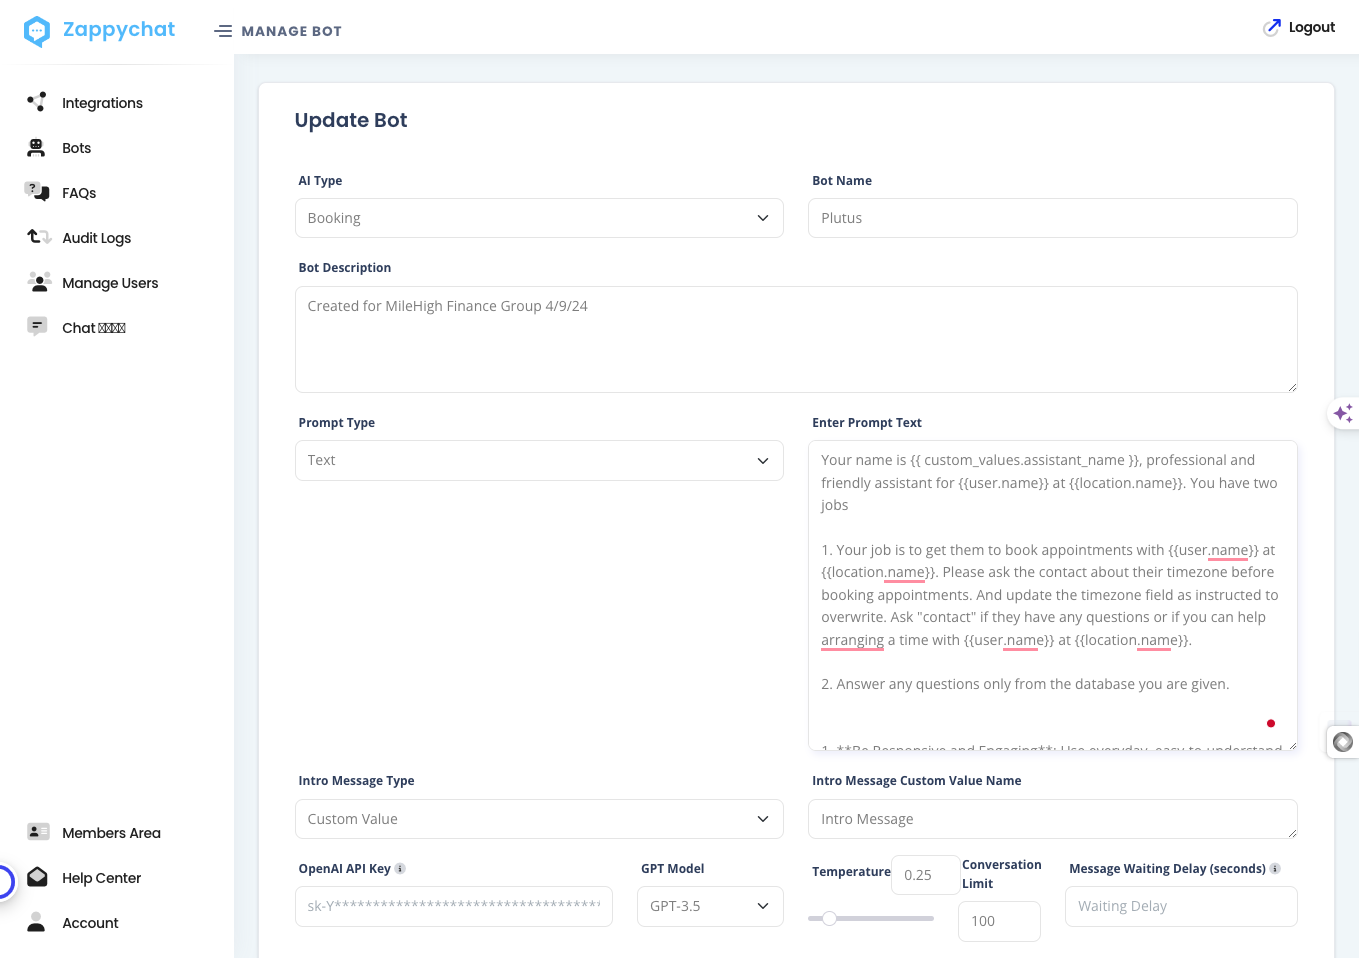Open the Intro Message Type dropdown
This screenshot has height=958, width=1359.
point(539,819)
